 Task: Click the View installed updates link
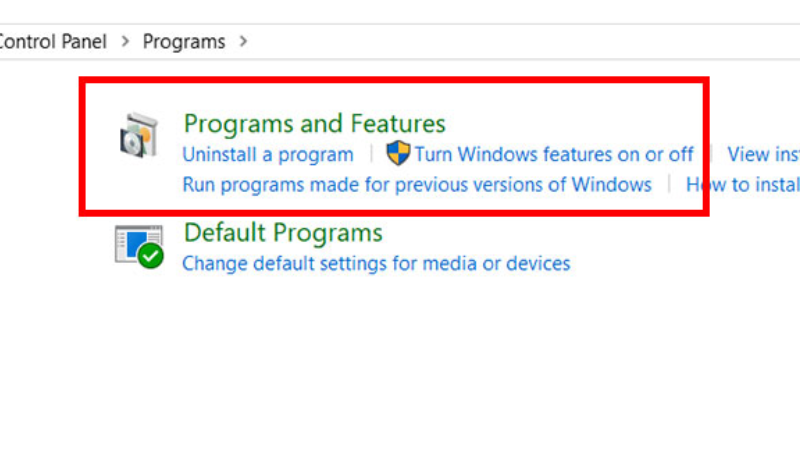763,155
